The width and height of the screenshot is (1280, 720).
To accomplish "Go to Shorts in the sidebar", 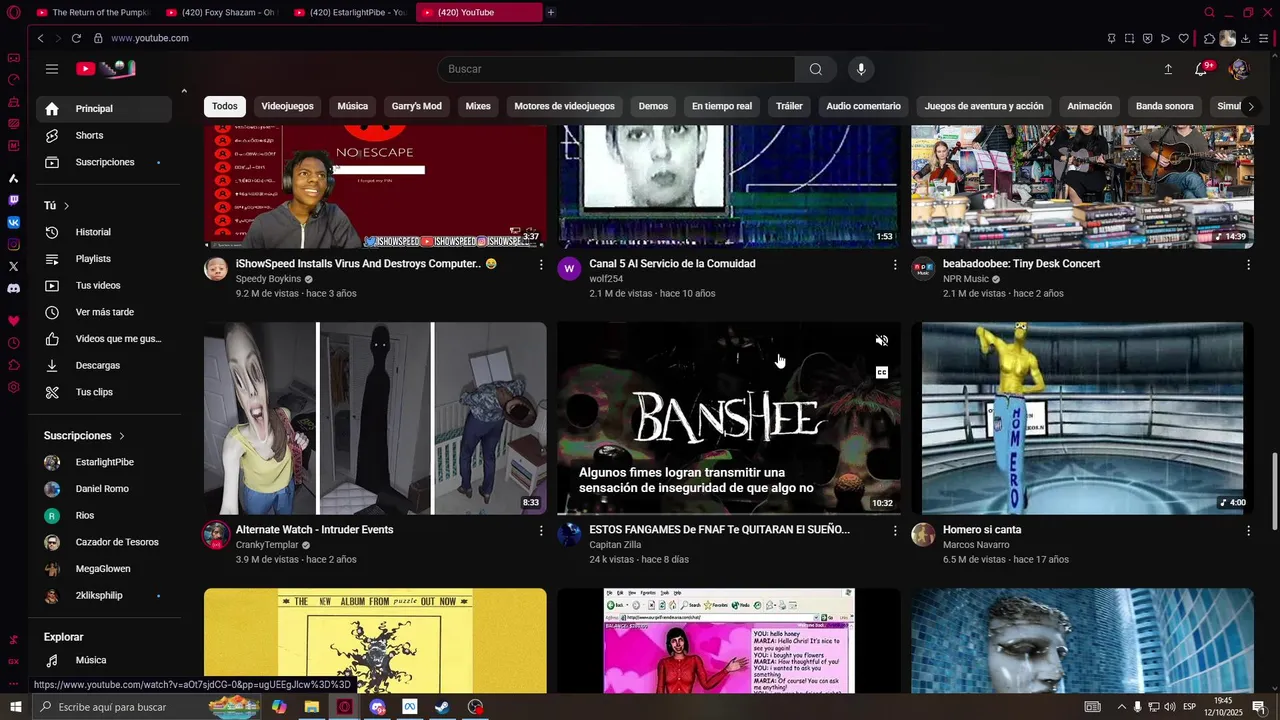I will [104, 135].
